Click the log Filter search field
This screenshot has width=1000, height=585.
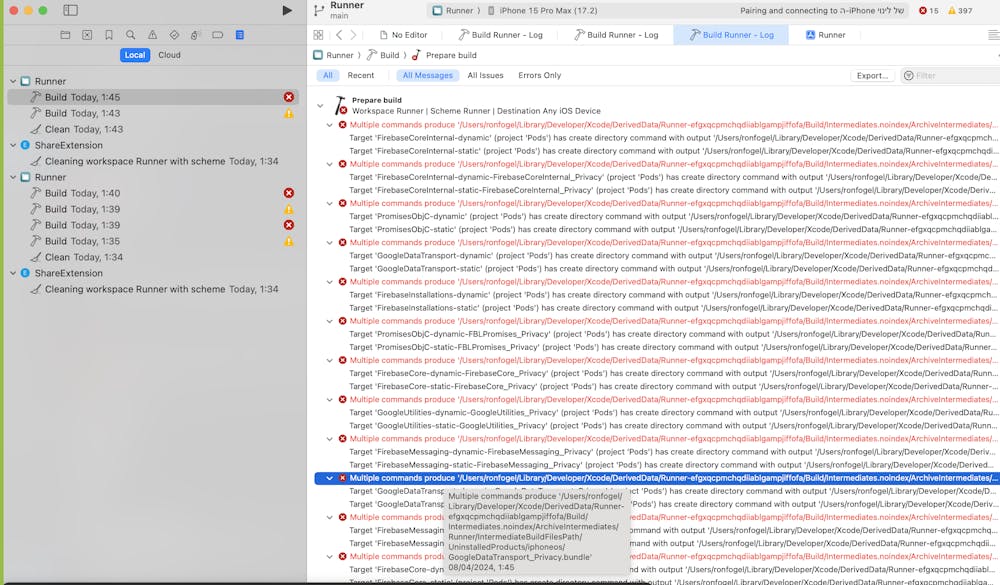pyautogui.click(x=950, y=75)
